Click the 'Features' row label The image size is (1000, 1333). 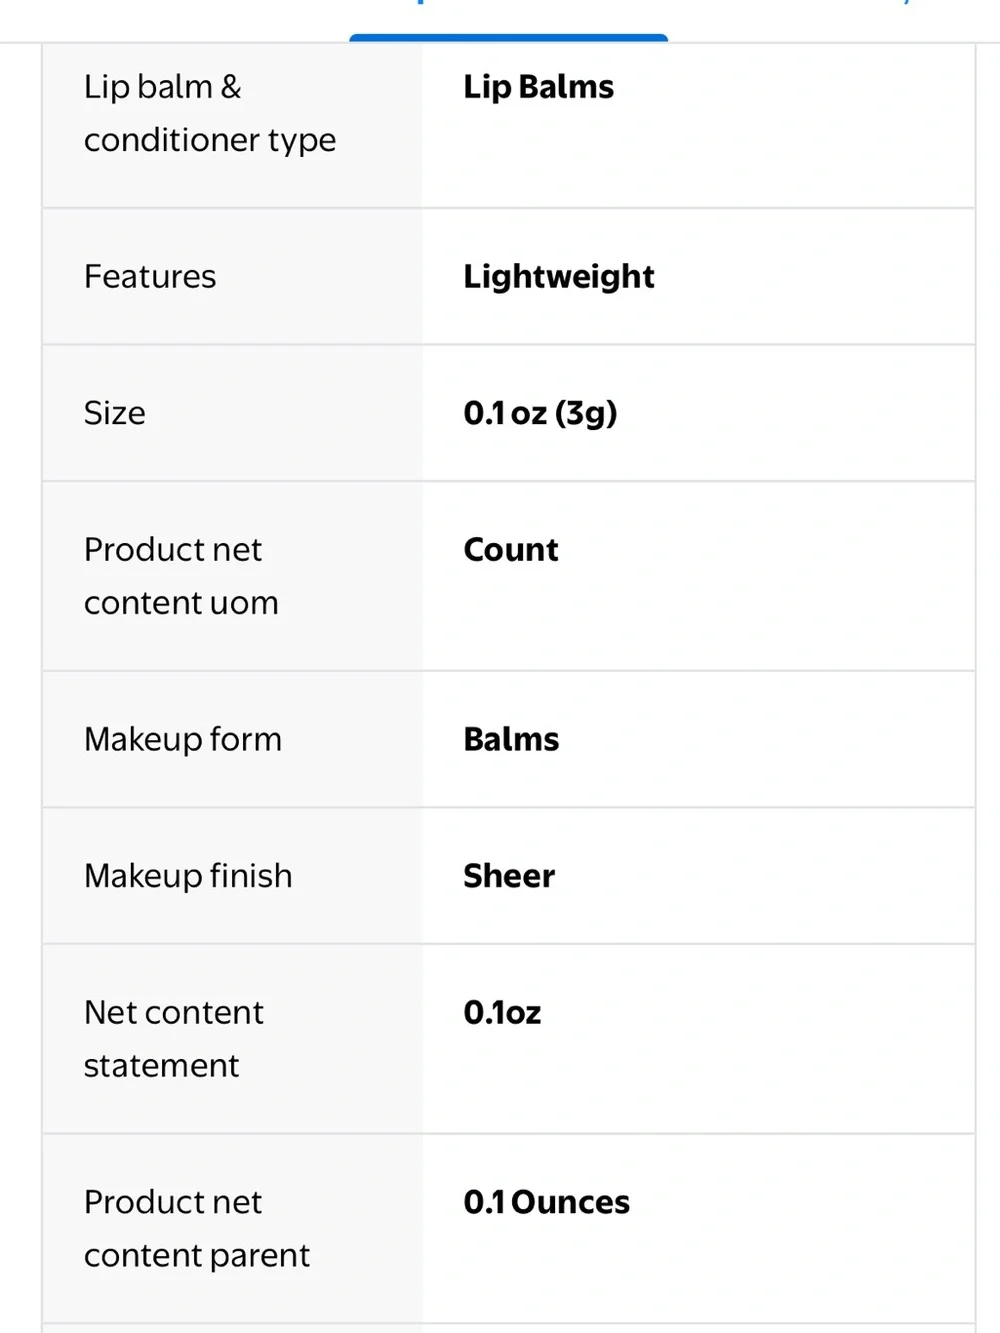(x=150, y=276)
